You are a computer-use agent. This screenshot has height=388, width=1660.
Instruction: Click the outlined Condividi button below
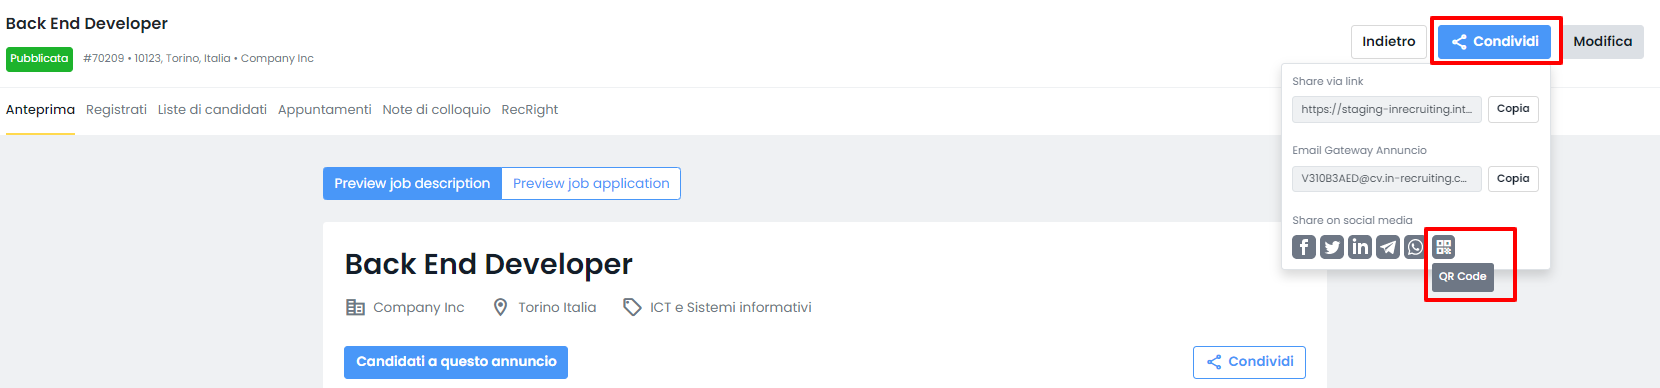1249,362
